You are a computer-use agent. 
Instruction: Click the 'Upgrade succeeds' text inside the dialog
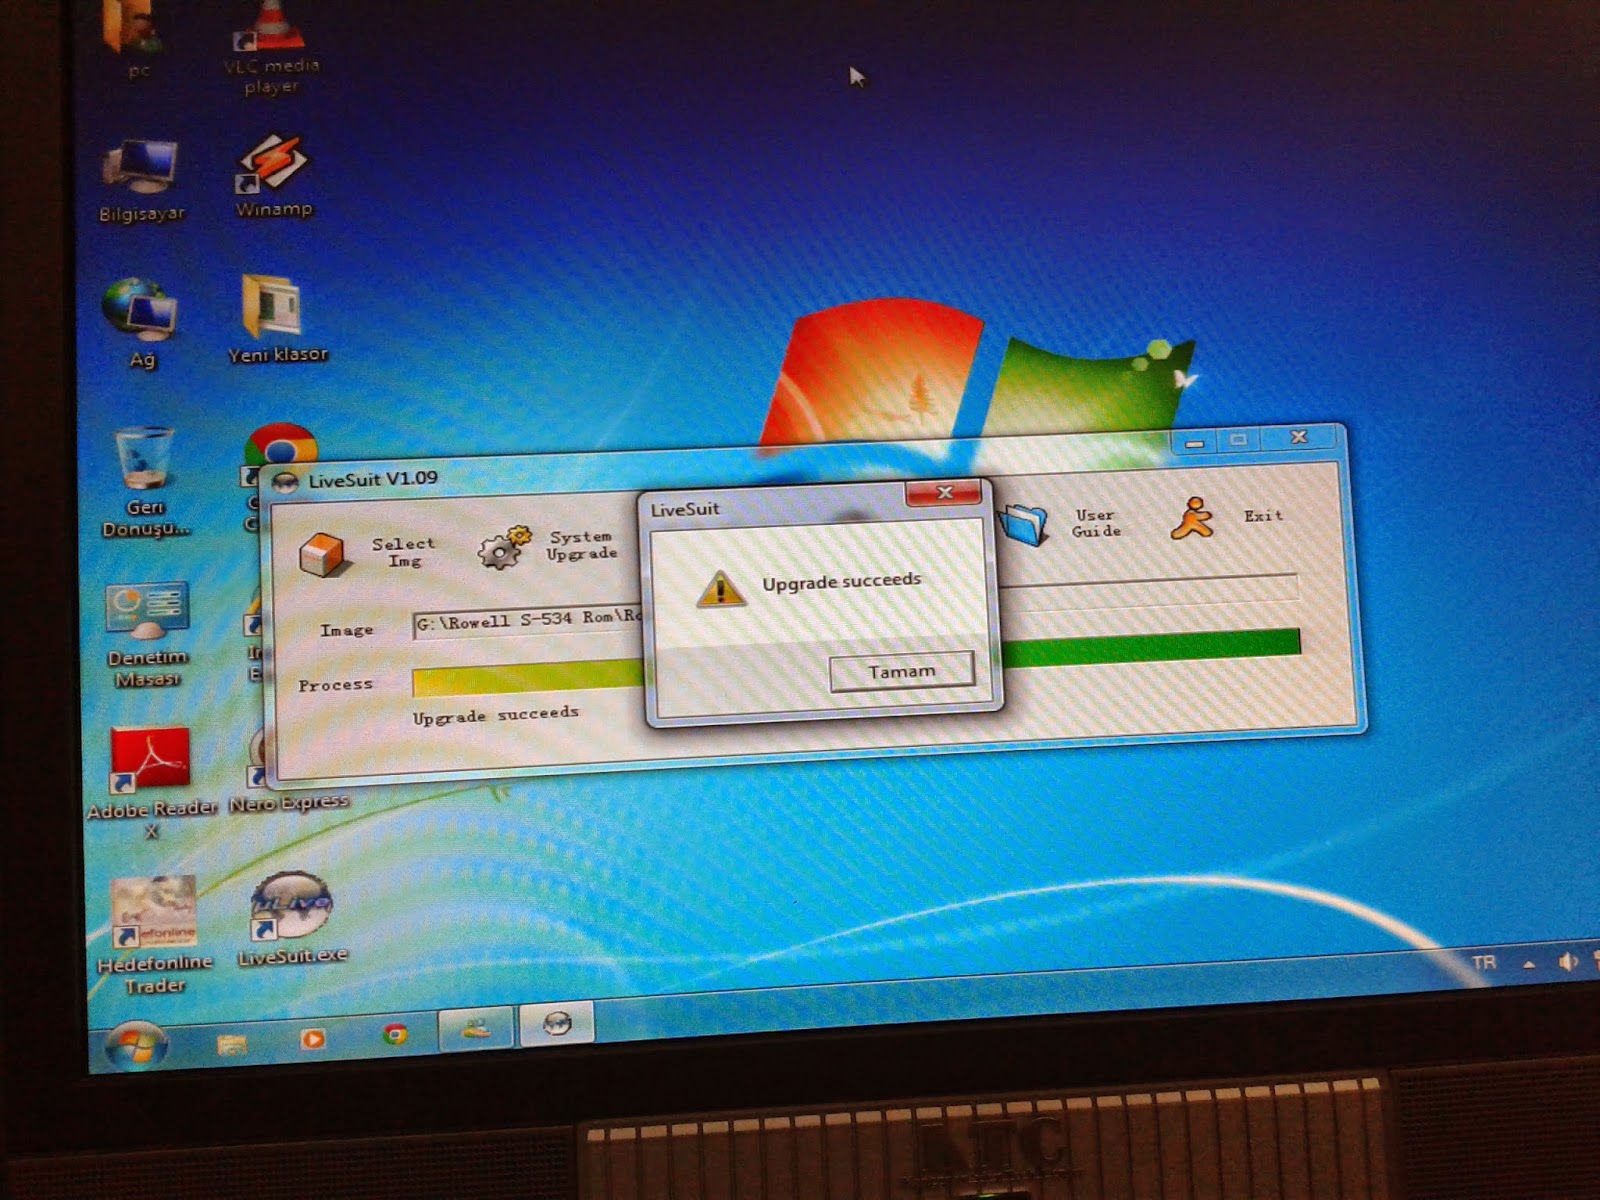[841, 582]
